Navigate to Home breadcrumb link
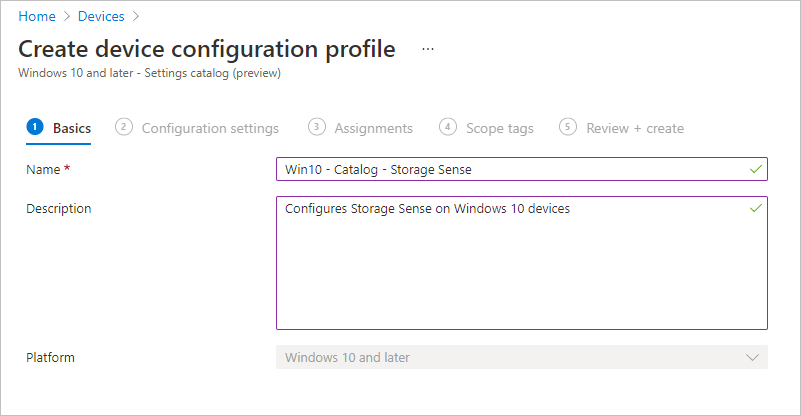 [x=36, y=16]
